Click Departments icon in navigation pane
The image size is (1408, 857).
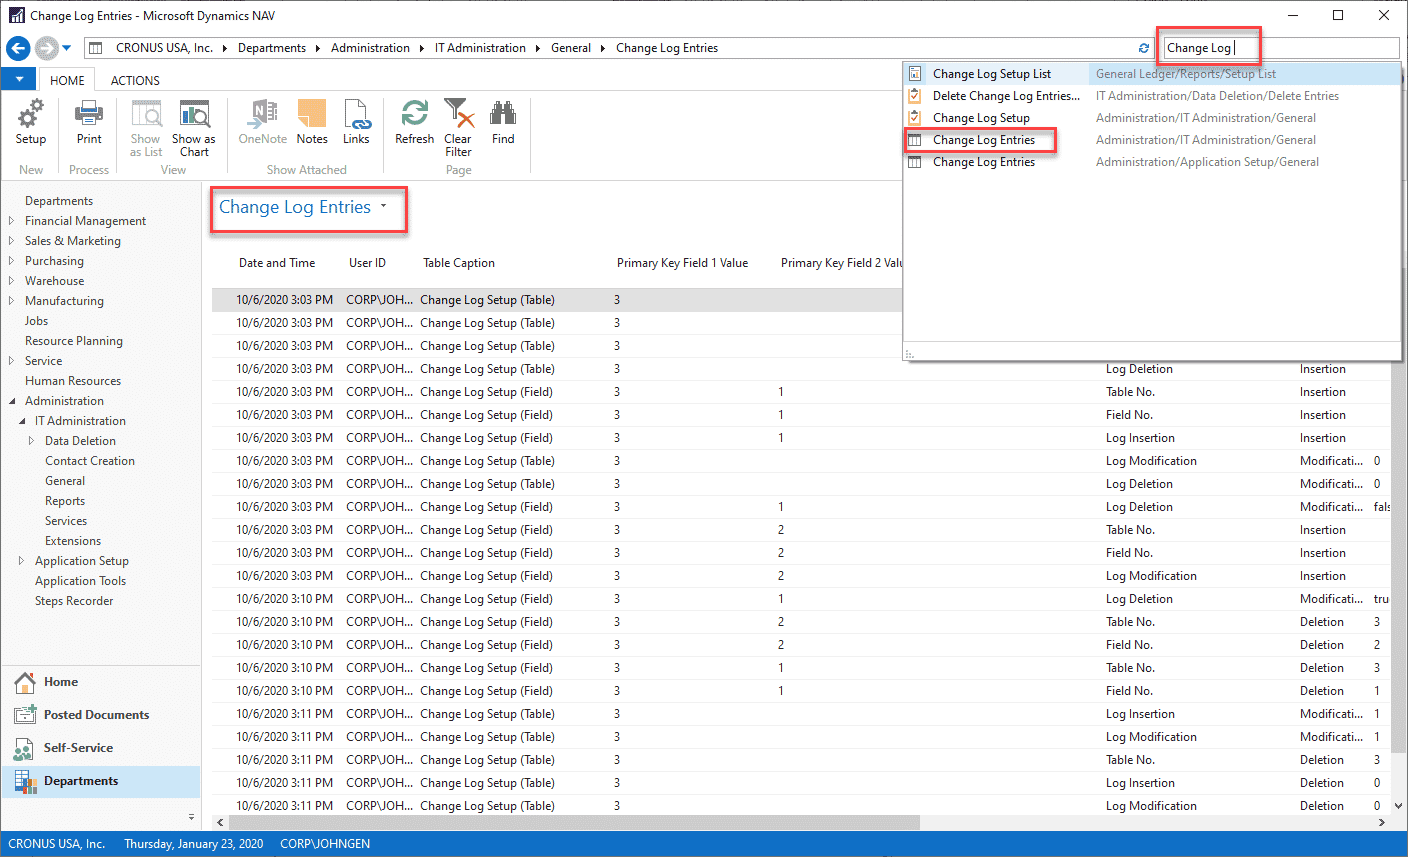[x=25, y=782]
